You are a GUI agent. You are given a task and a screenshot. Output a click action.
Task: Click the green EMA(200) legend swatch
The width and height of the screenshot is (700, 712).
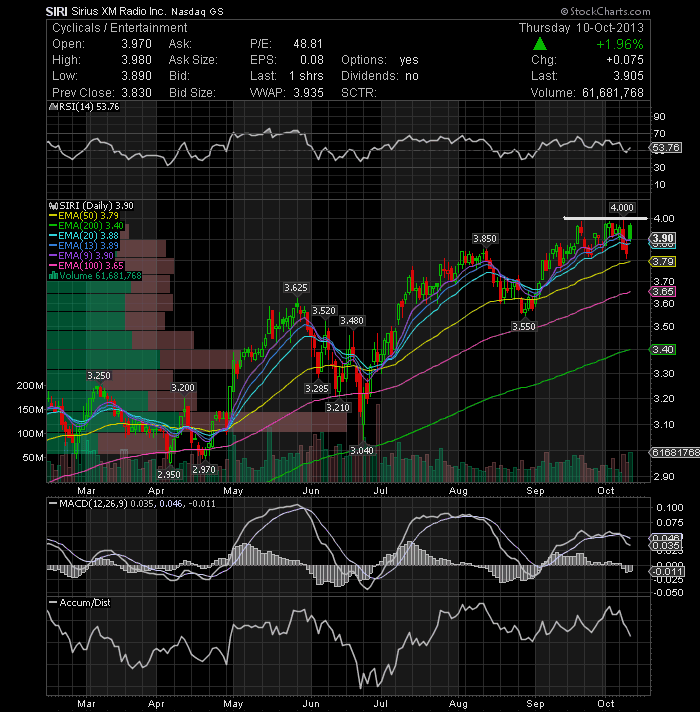pyautogui.click(x=53, y=226)
